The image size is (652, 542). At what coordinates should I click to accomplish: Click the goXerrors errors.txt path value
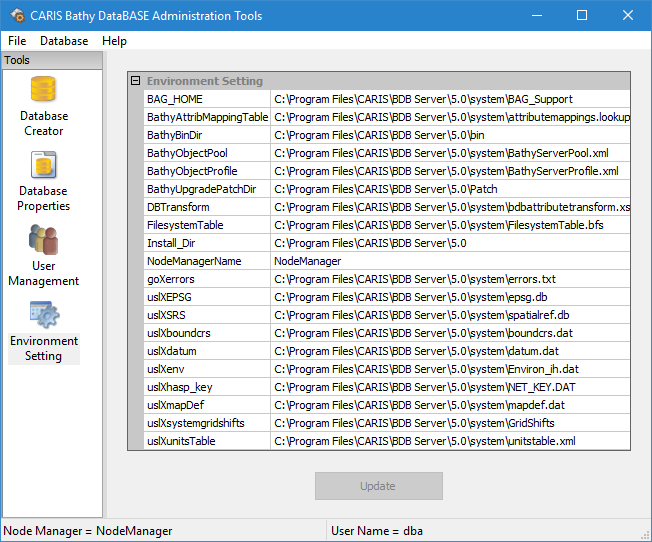450,279
